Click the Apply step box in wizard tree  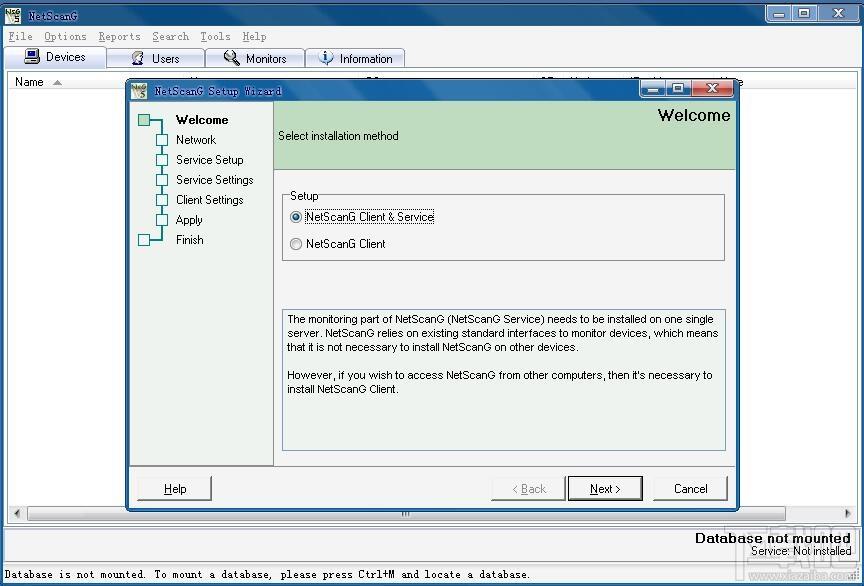point(162,220)
